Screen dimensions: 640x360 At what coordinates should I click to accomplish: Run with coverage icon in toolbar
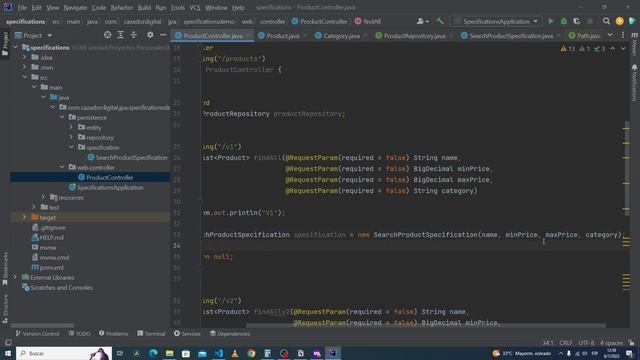click(576, 21)
